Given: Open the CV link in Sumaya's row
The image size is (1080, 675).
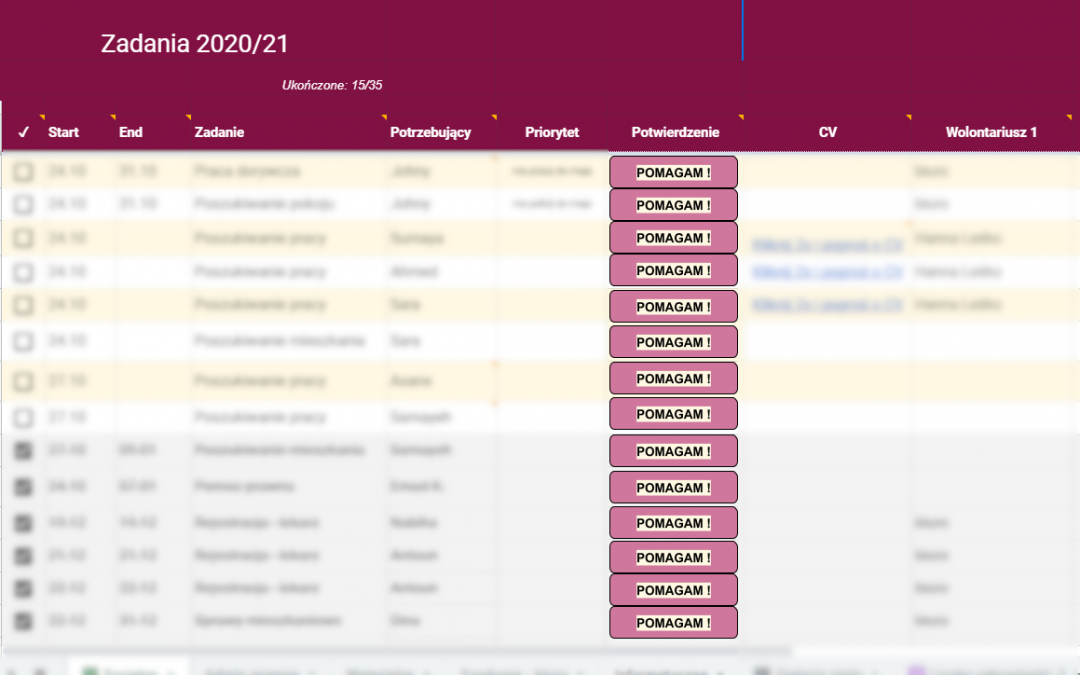Looking at the screenshot, I should 827,242.
